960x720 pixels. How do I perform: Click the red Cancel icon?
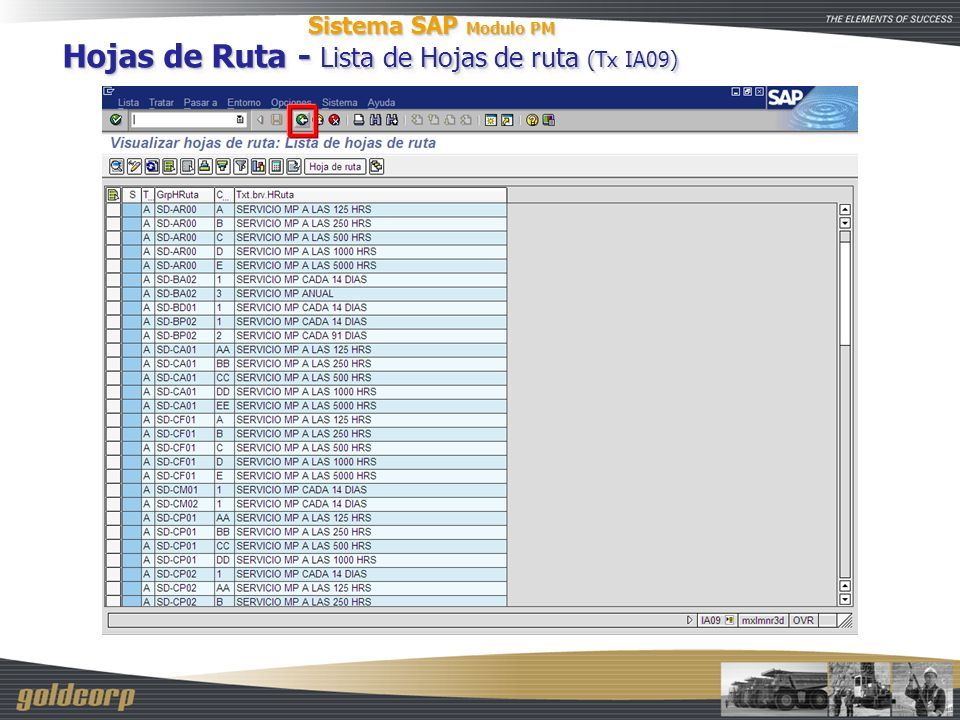(334, 120)
